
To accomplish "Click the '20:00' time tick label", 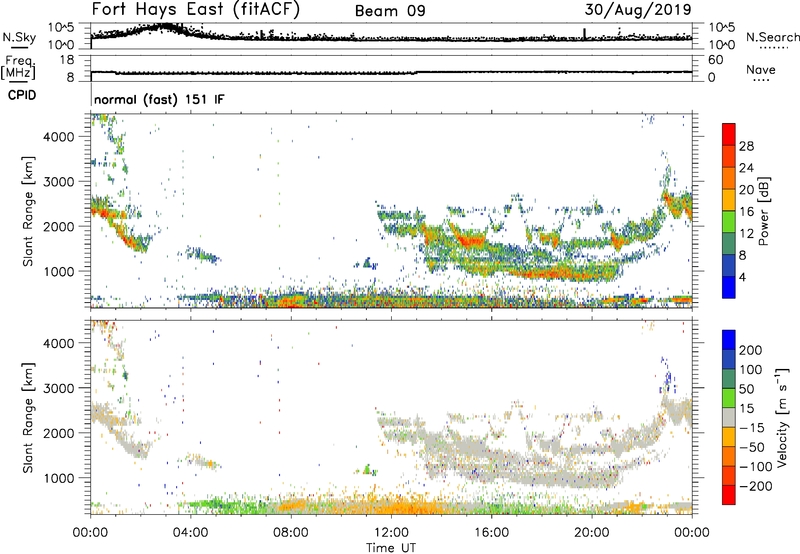I will (x=592, y=533).
